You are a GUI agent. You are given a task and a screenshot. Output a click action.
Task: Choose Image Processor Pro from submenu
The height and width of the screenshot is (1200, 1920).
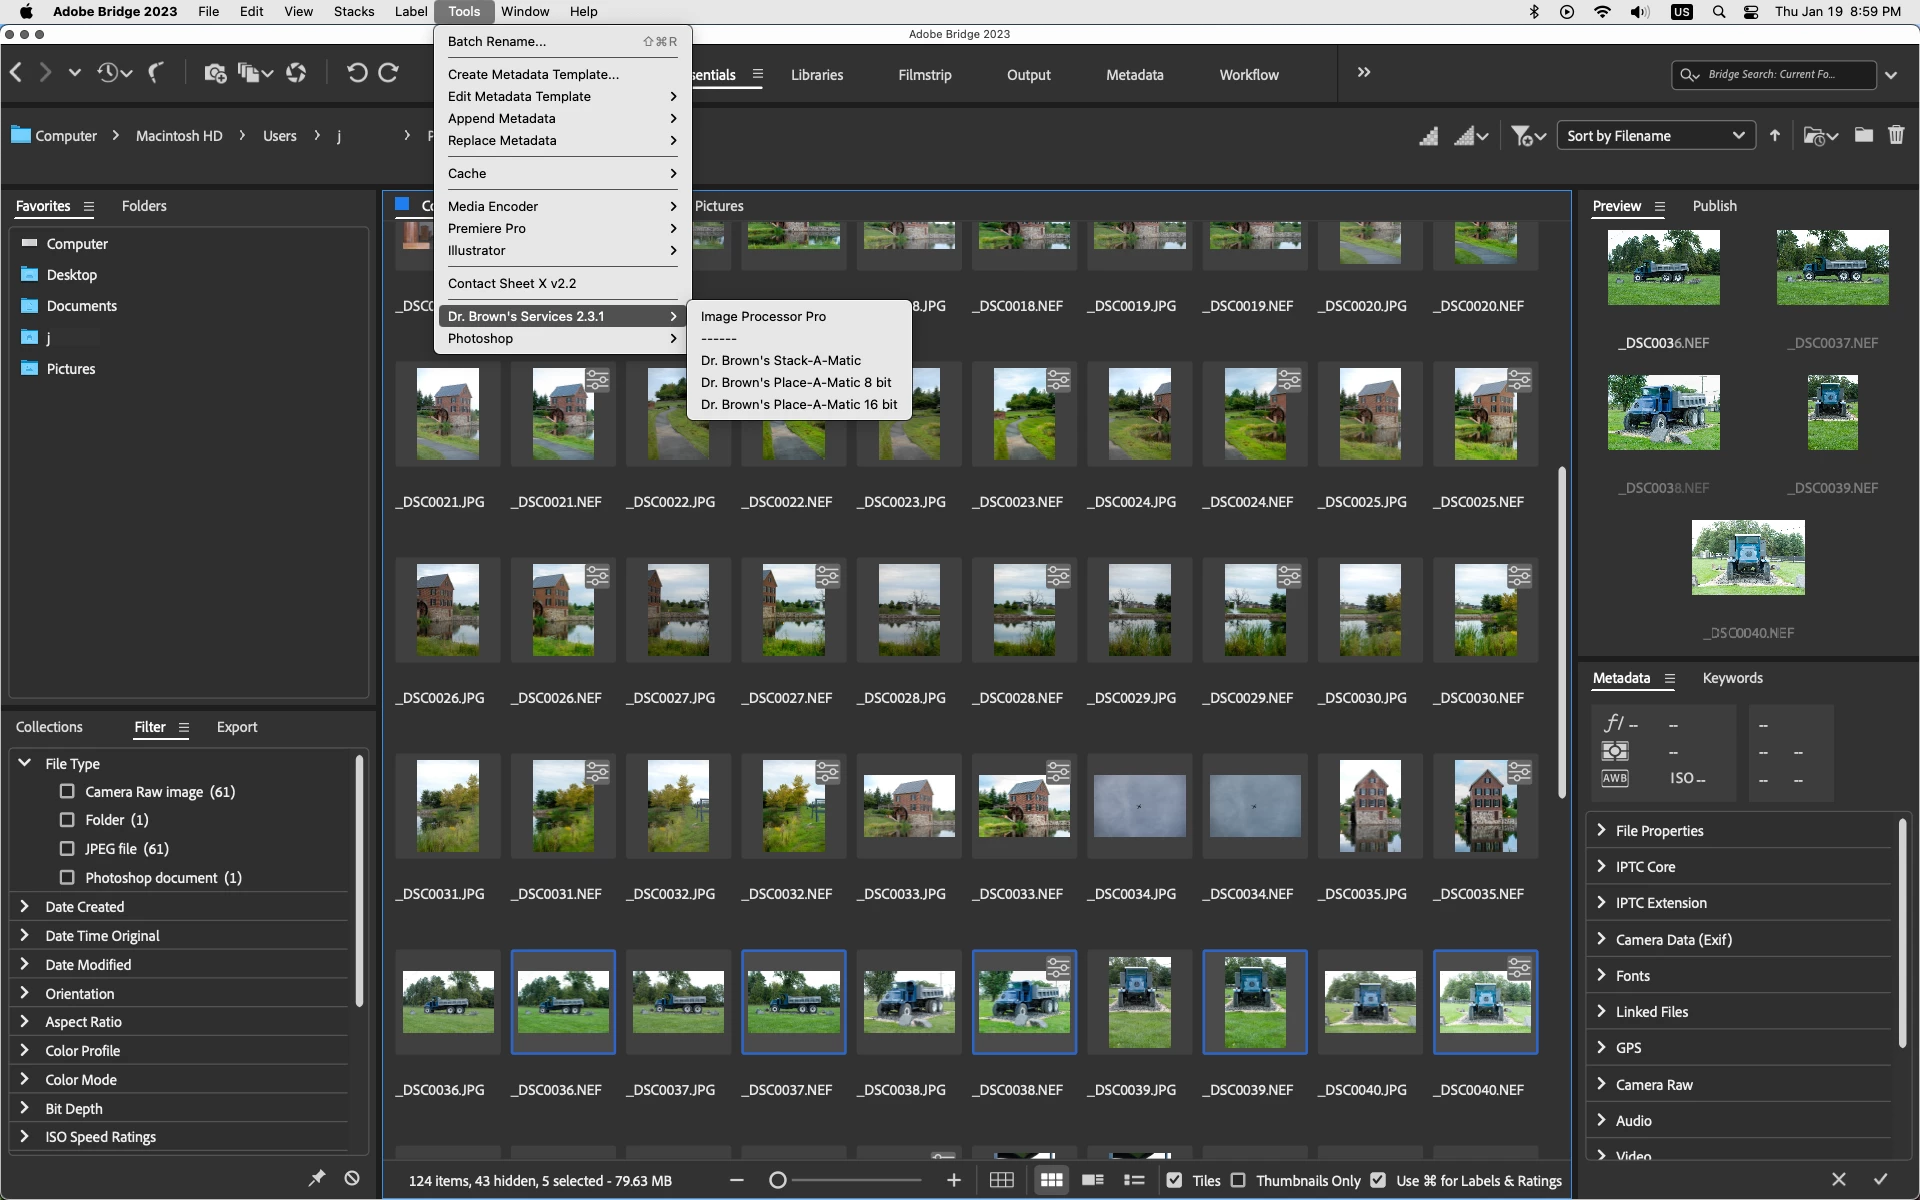[x=763, y=316]
